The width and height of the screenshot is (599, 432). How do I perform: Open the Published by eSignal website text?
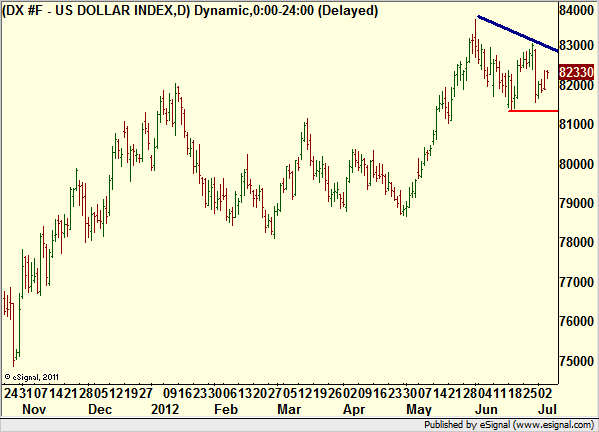509,425
